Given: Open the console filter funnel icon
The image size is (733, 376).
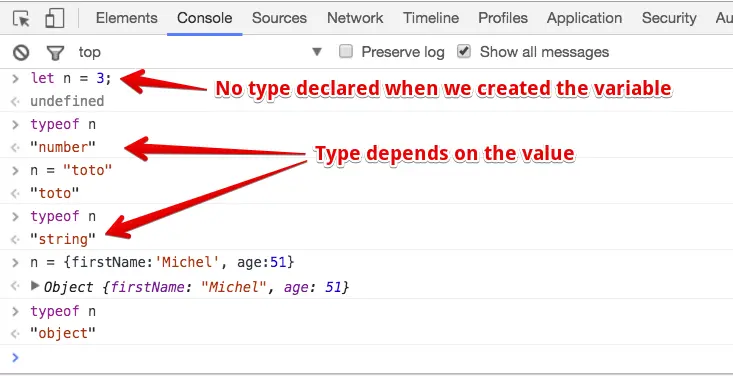Looking at the screenshot, I should click(x=55, y=52).
